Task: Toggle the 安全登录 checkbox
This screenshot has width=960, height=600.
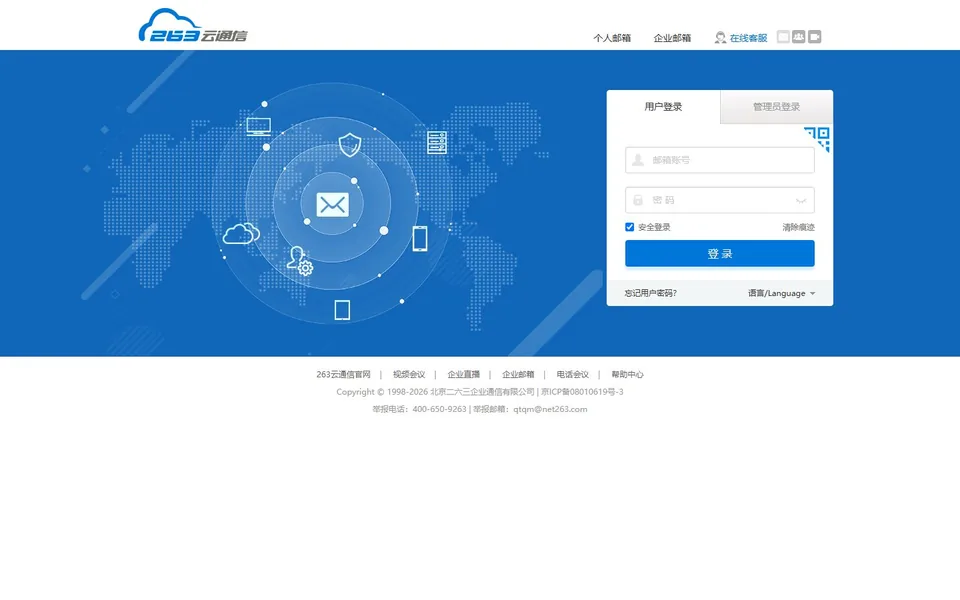Action: [629, 227]
